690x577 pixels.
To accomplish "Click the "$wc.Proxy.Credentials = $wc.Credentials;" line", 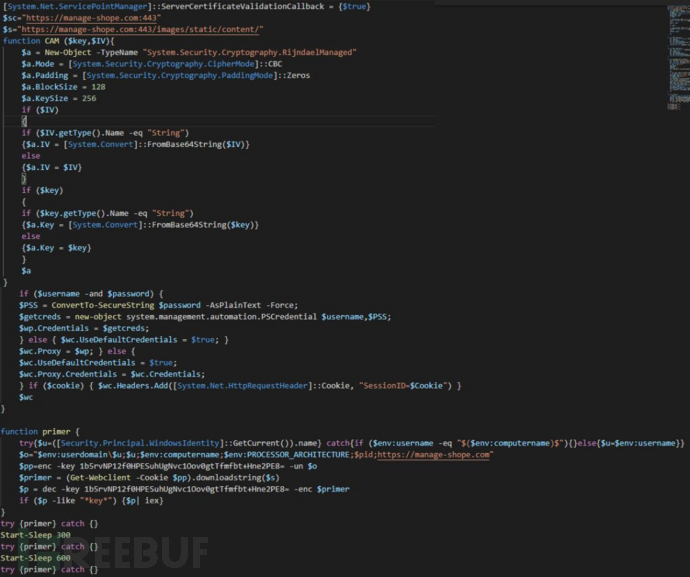I will coord(112,374).
